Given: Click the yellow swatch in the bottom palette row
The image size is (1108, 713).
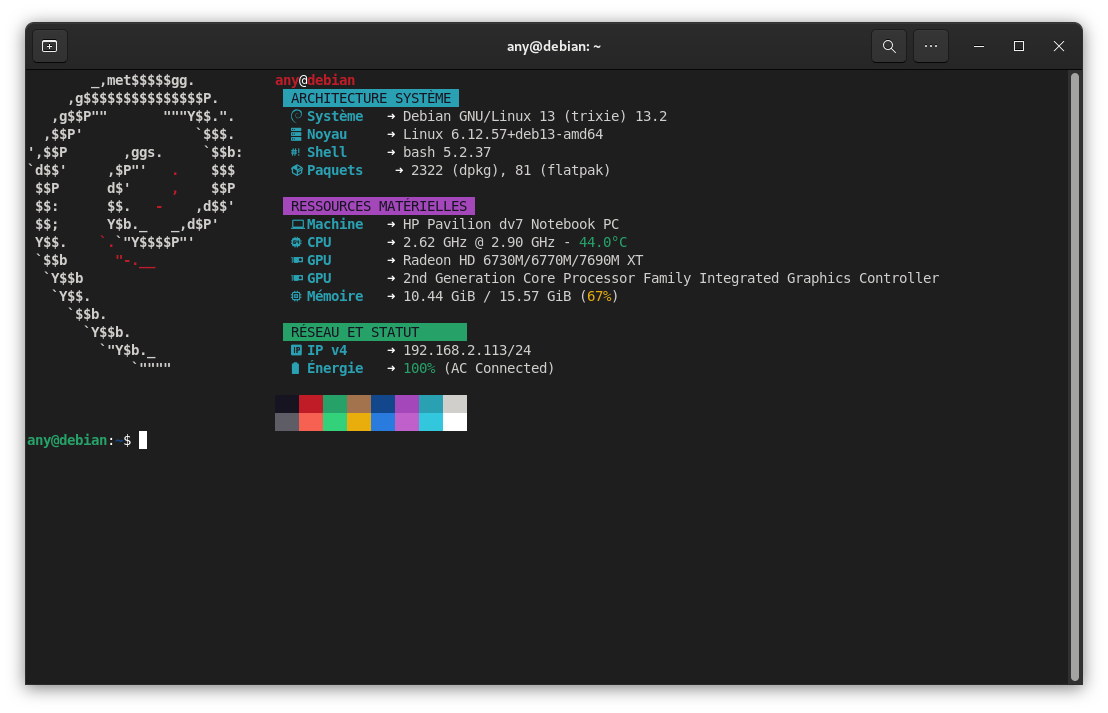Looking at the screenshot, I should point(359,422).
